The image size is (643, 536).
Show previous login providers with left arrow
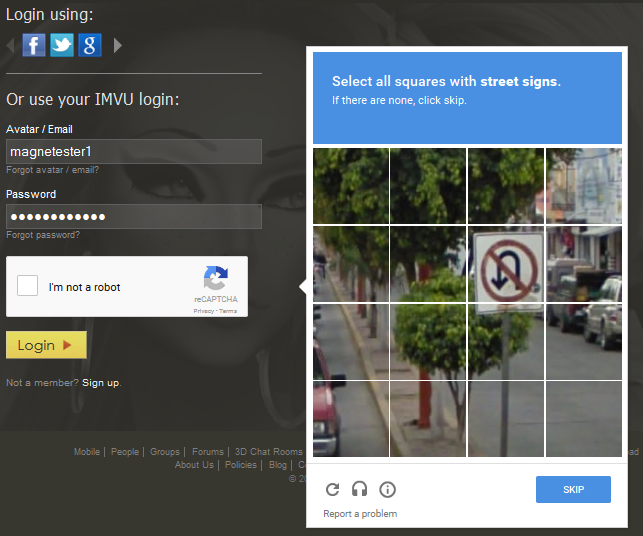(x=11, y=45)
